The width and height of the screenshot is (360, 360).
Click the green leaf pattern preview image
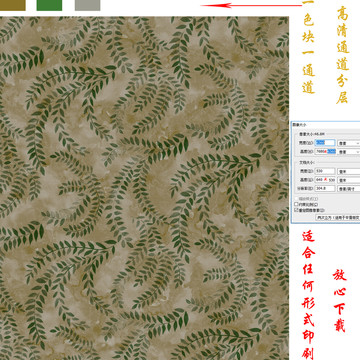point(144,188)
